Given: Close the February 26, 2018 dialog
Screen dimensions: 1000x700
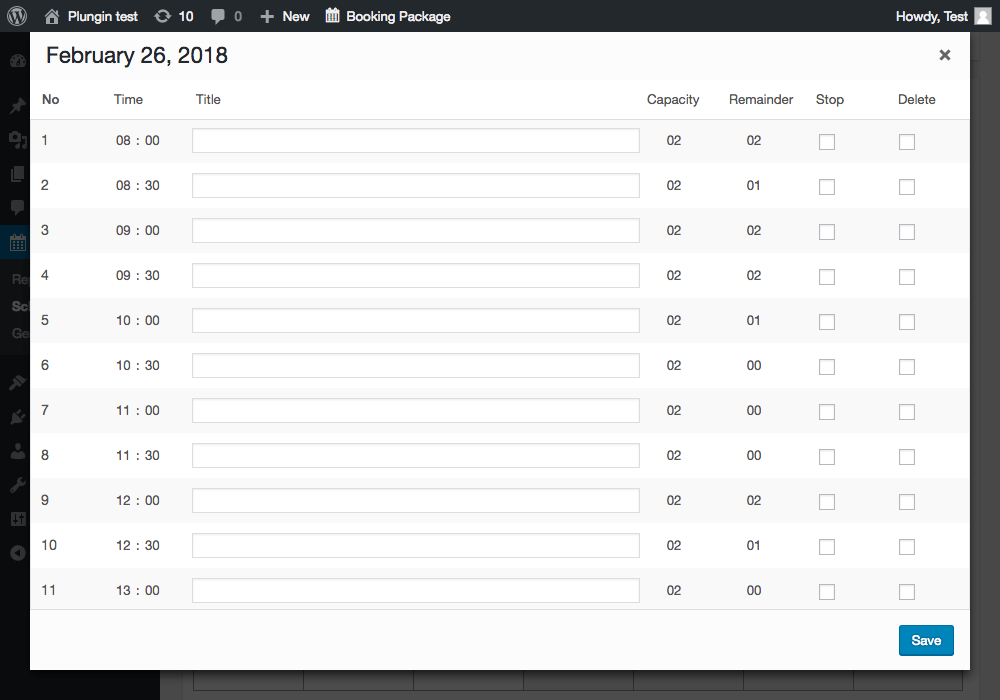Looking at the screenshot, I should (944, 56).
